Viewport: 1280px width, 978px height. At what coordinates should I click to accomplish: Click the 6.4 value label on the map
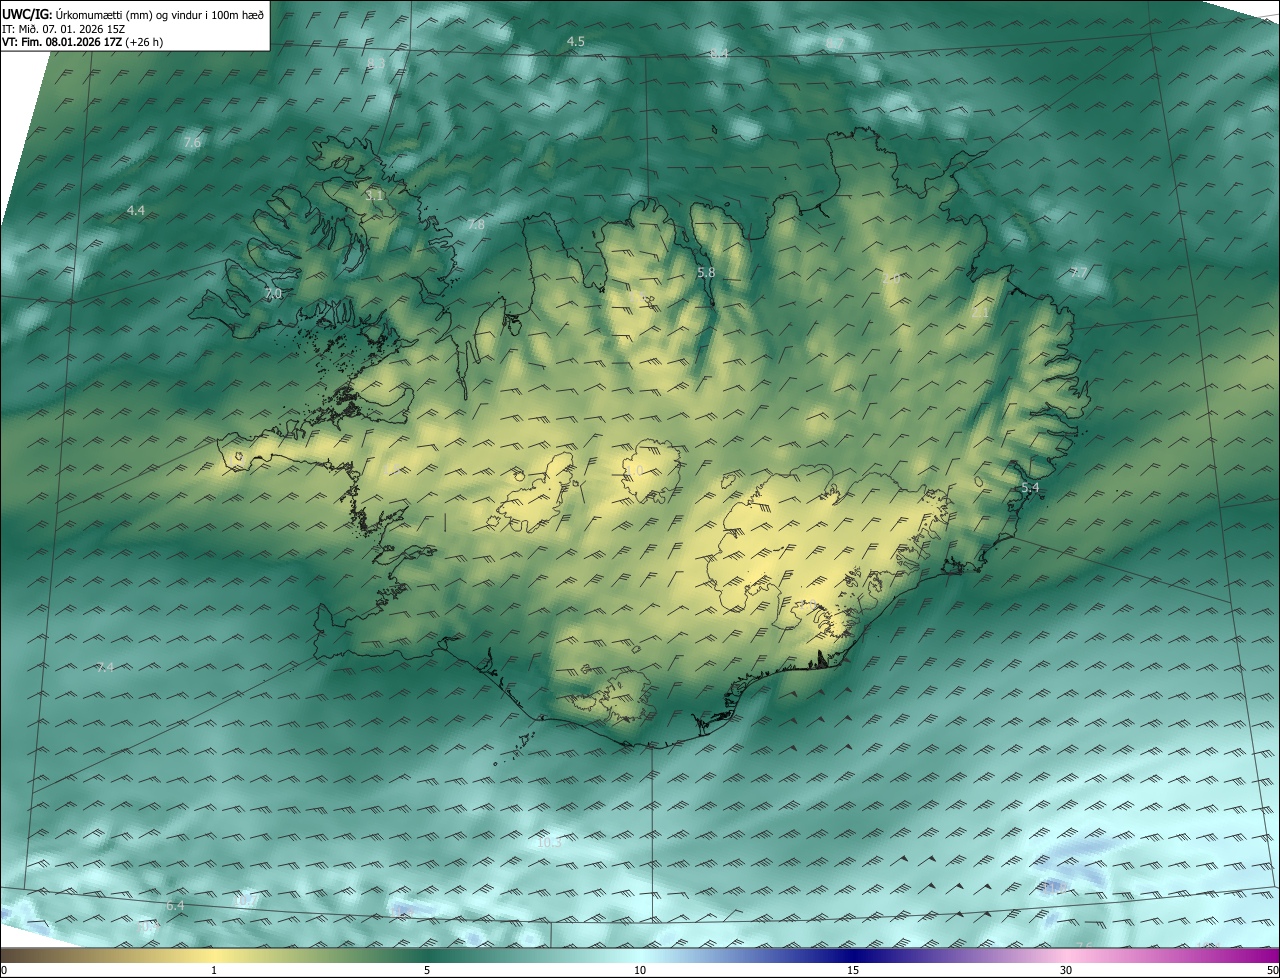175,905
